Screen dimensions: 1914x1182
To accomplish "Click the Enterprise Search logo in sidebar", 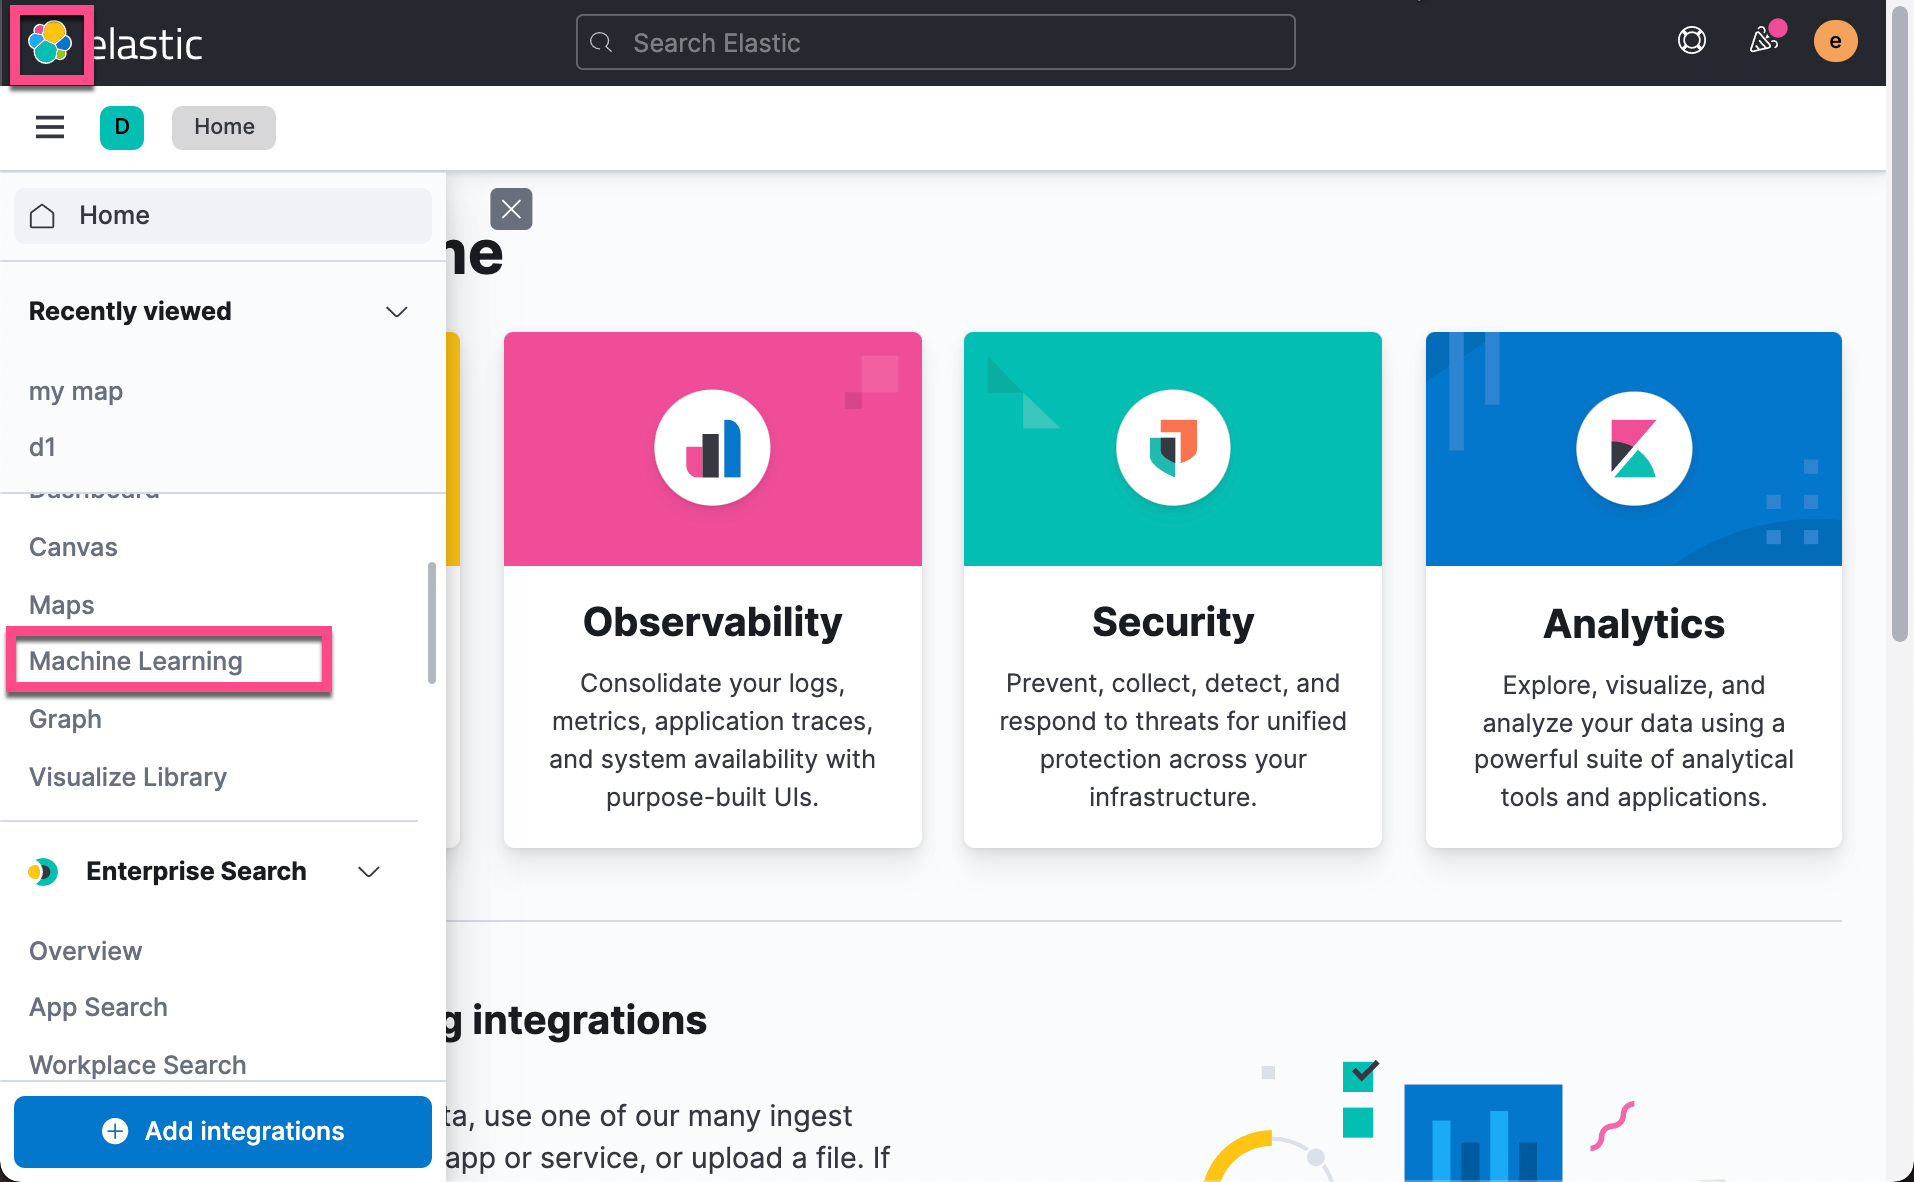I will [42, 871].
